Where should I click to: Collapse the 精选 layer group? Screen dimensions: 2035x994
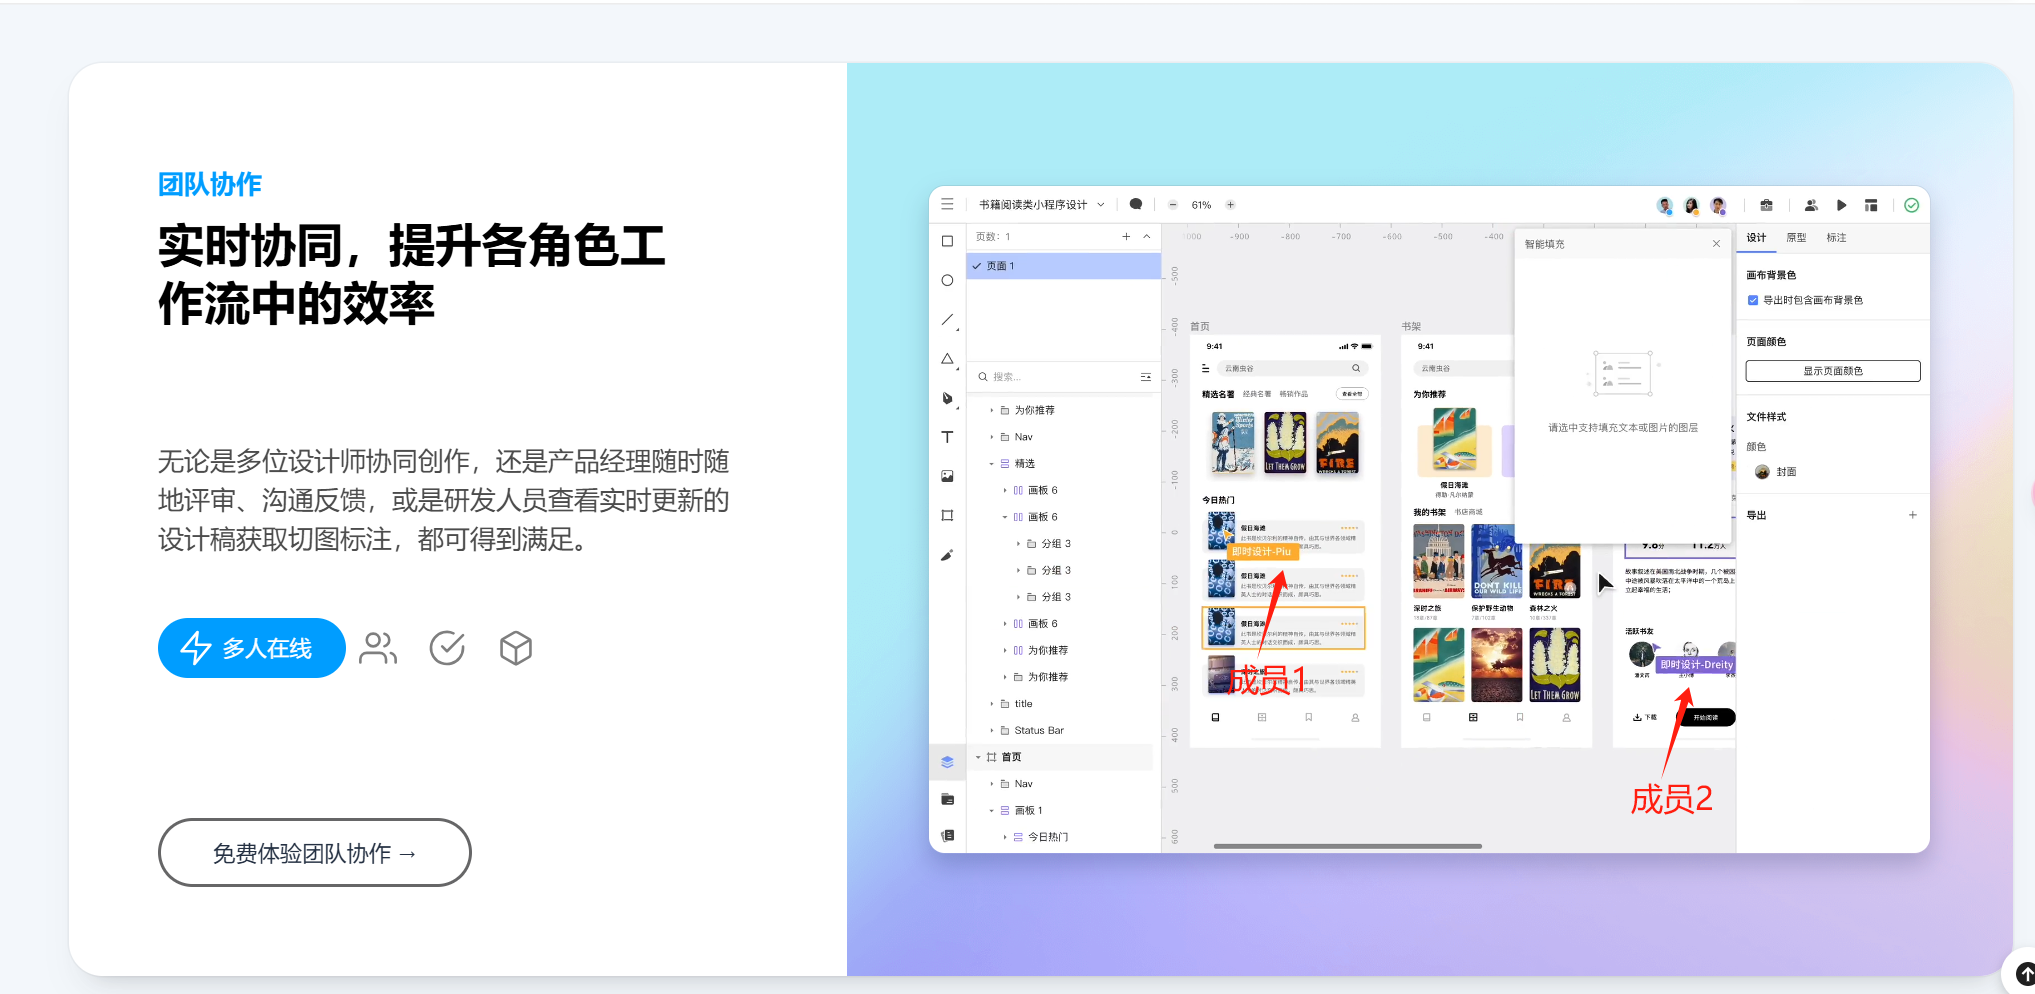992,464
